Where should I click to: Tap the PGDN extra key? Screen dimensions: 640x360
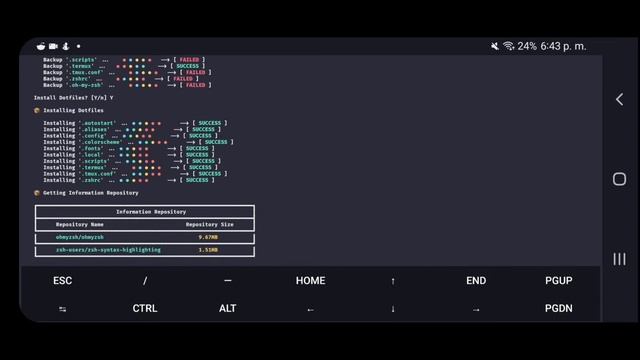coord(558,309)
